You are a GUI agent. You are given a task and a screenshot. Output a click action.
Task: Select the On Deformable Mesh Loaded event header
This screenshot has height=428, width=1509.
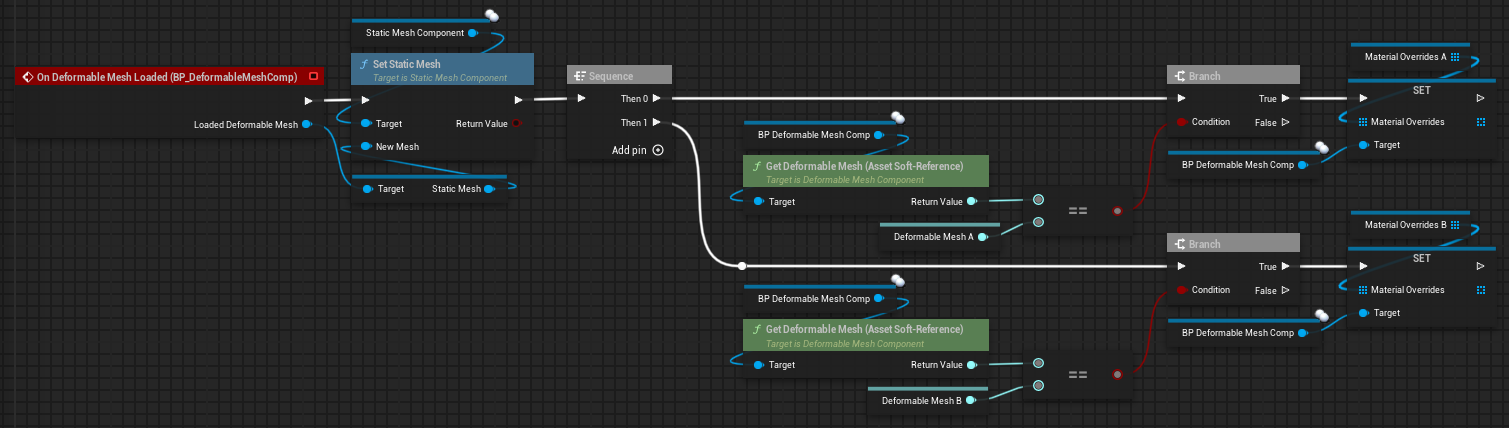pyautogui.click(x=165, y=76)
